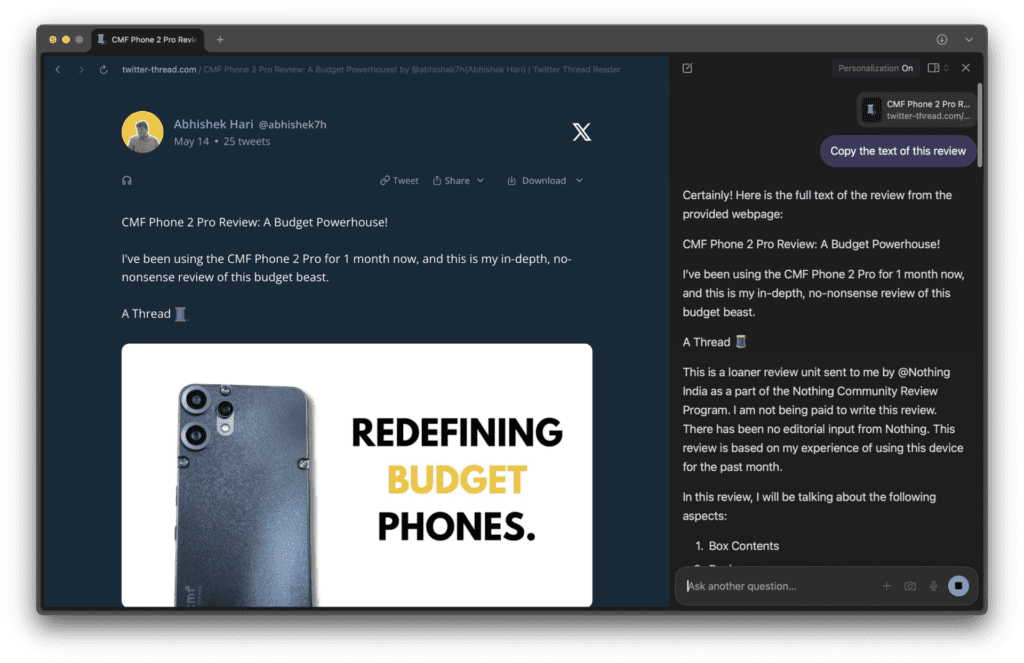Click the 'May 14 • 25 tweets' text
Screen dimensions: 1024x663
pyautogui.click(x=222, y=141)
